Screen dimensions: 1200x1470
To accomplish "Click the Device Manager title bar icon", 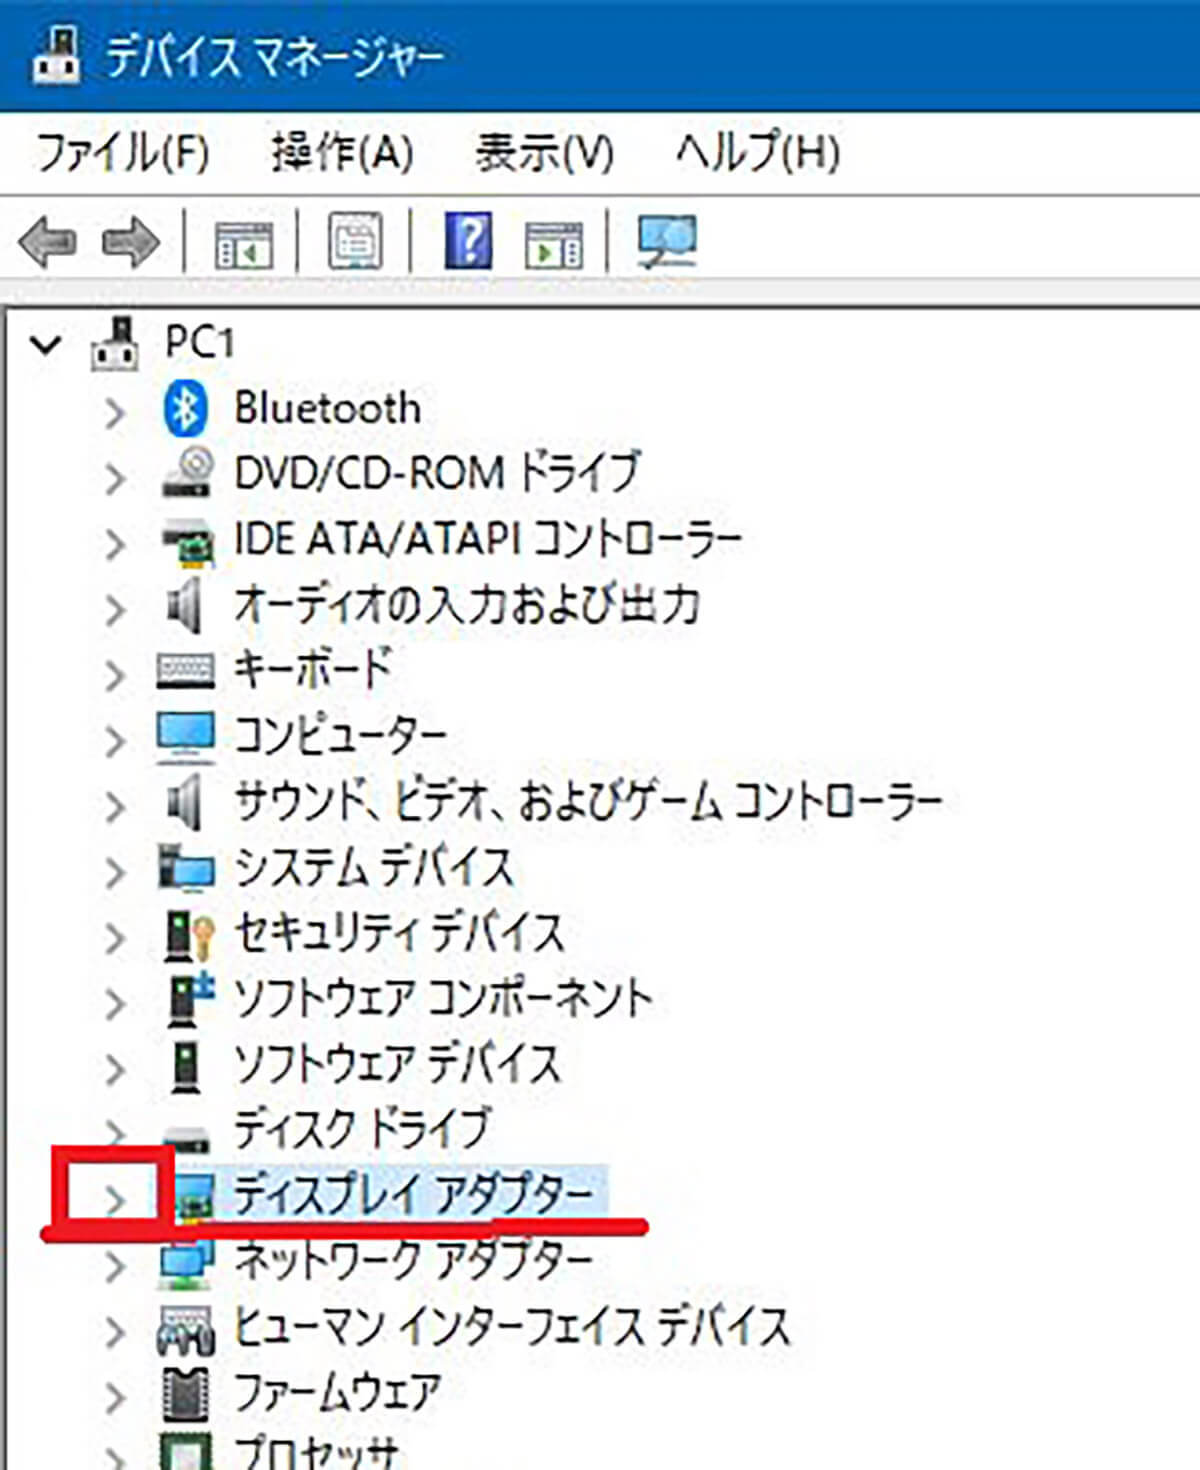I will coord(56,55).
